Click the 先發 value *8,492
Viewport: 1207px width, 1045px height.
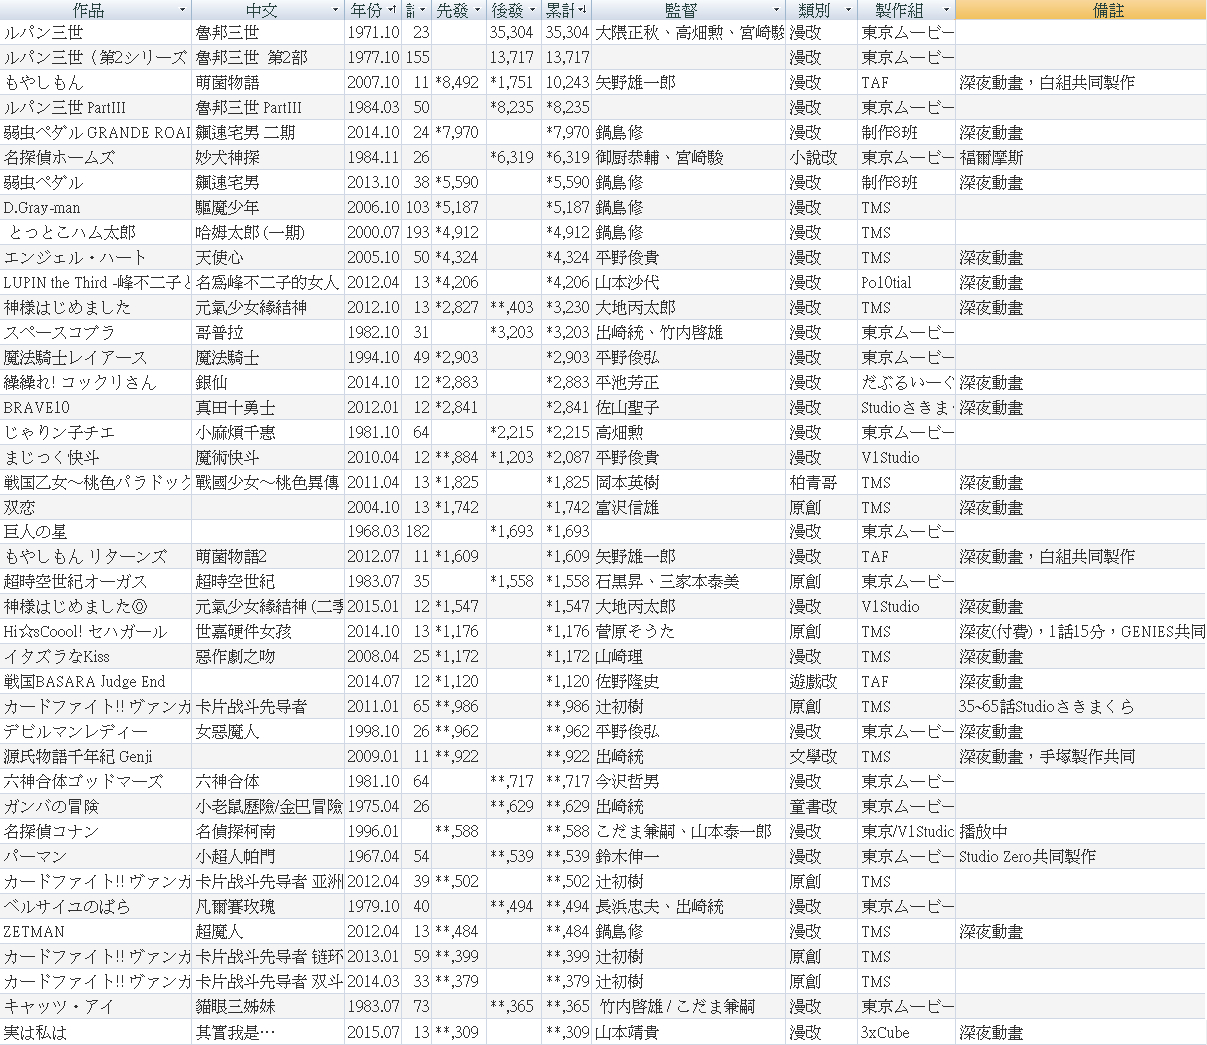pyautogui.click(x=458, y=82)
